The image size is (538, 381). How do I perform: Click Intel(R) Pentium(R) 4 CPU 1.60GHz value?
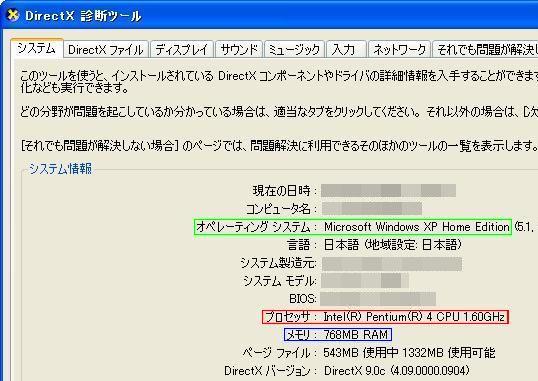[414, 316]
